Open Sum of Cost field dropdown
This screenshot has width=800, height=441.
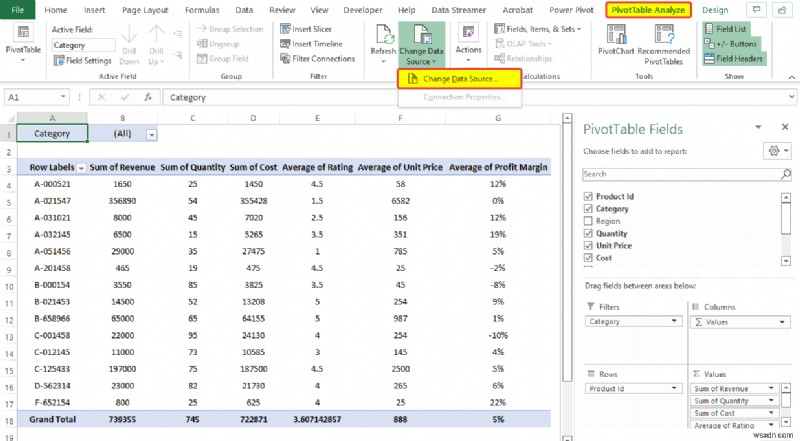point(771,413)
